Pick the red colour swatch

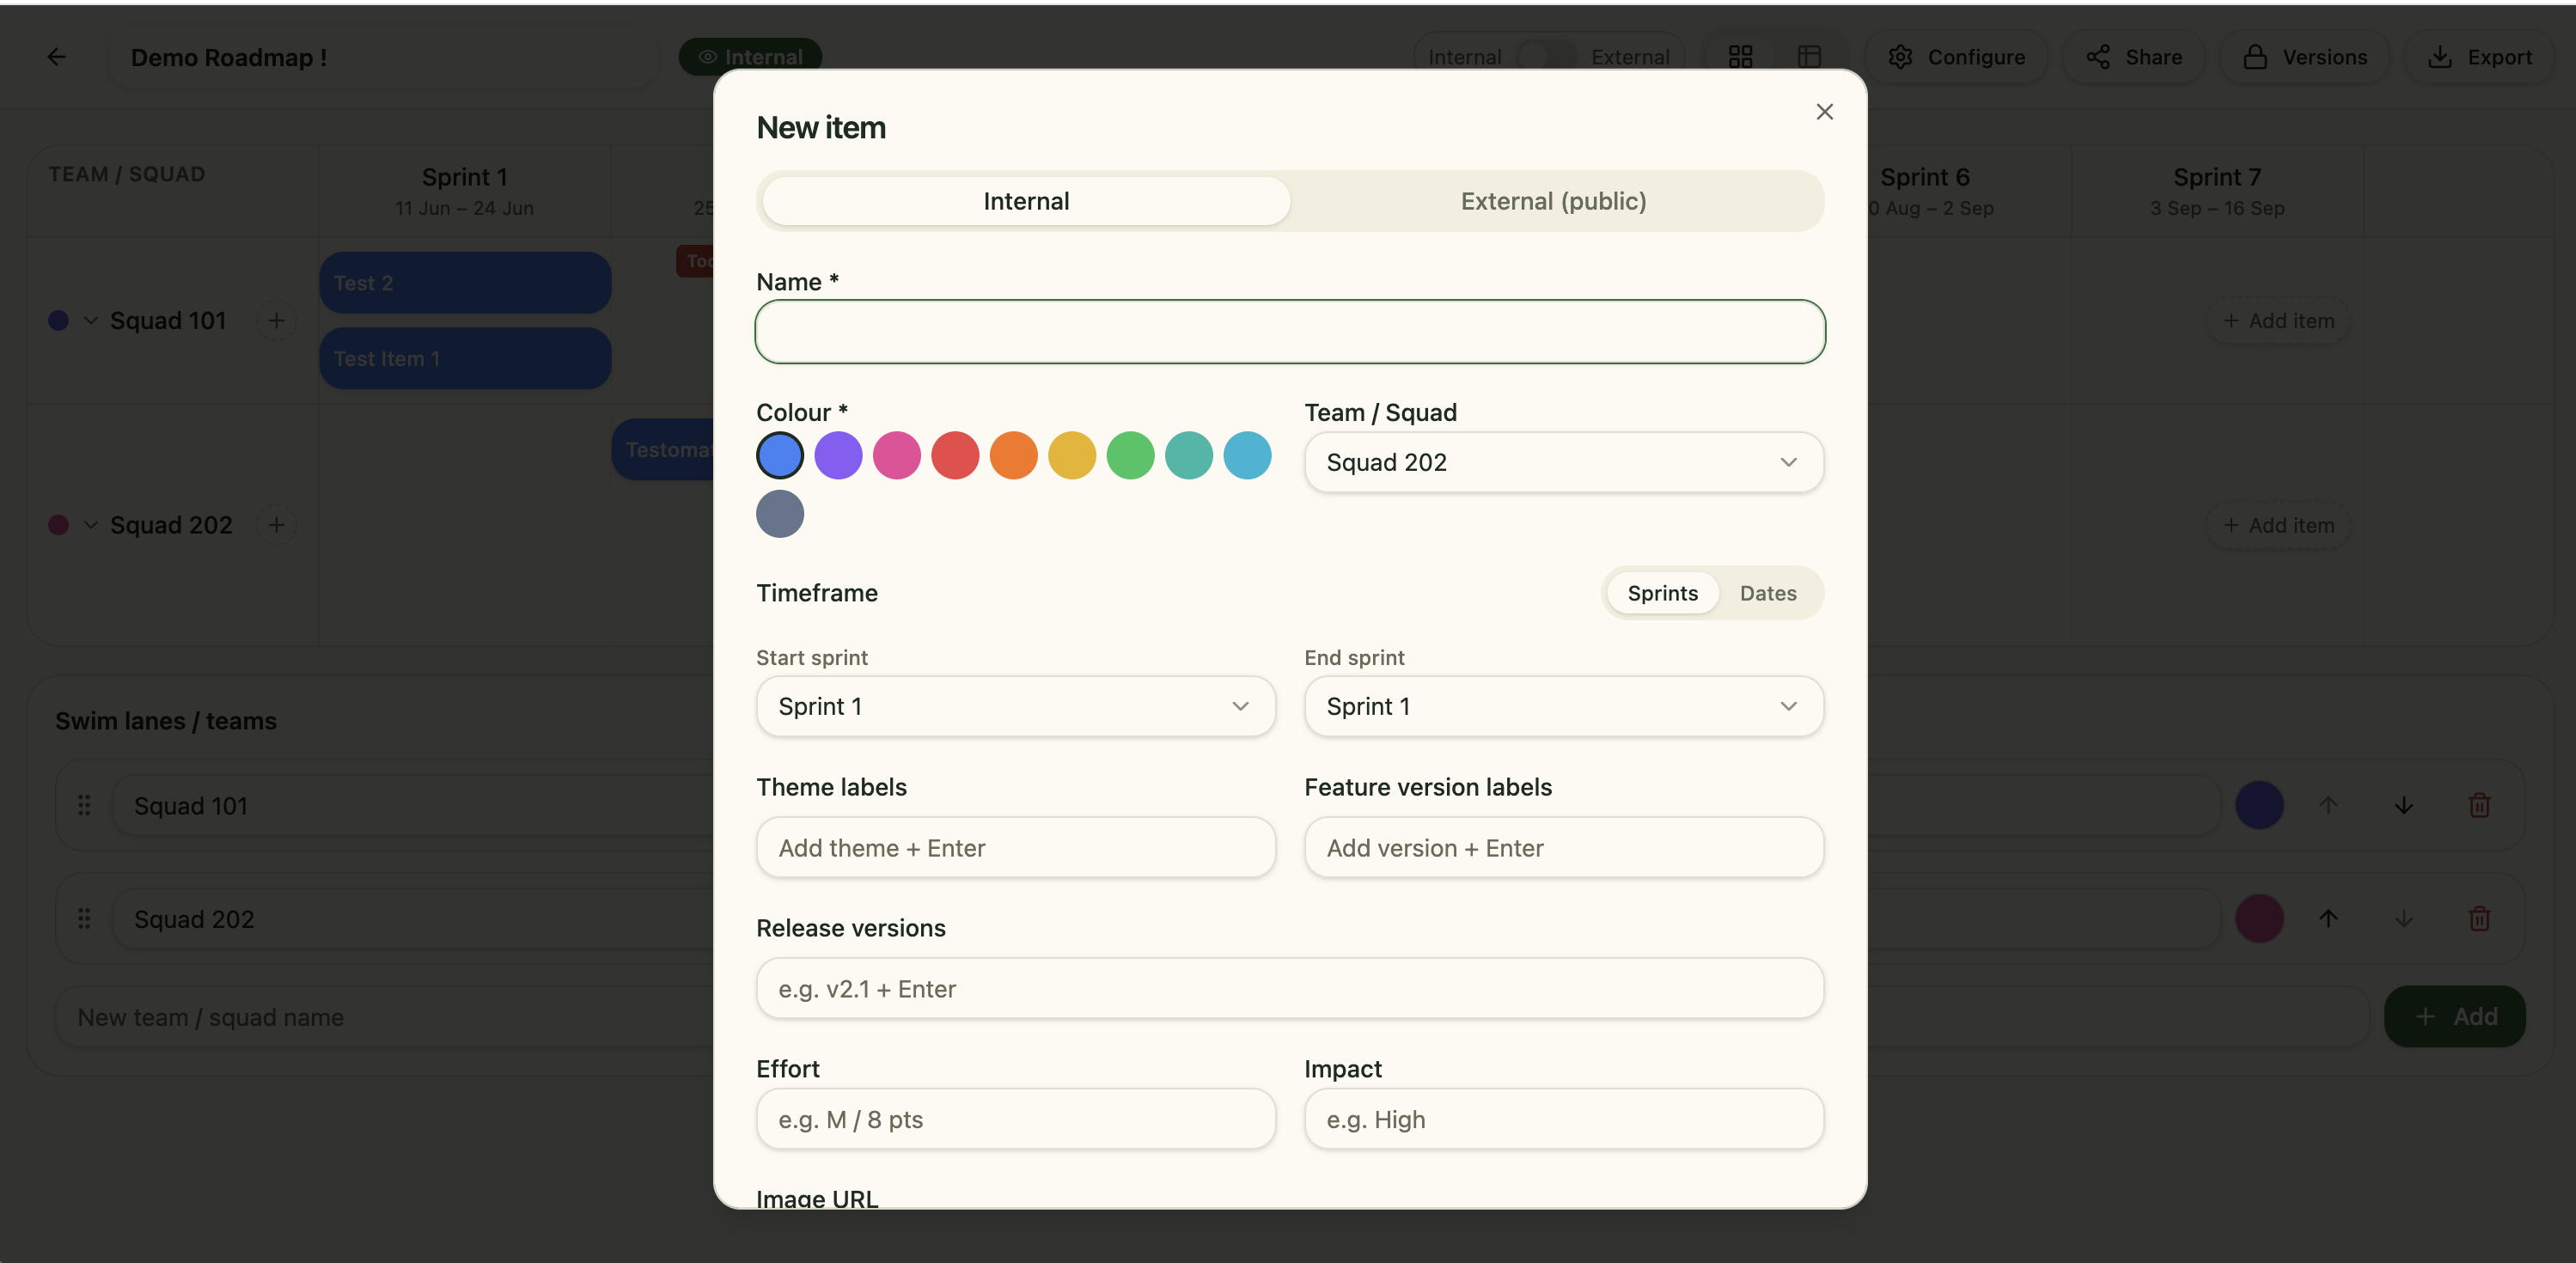[x=955, y=456]
